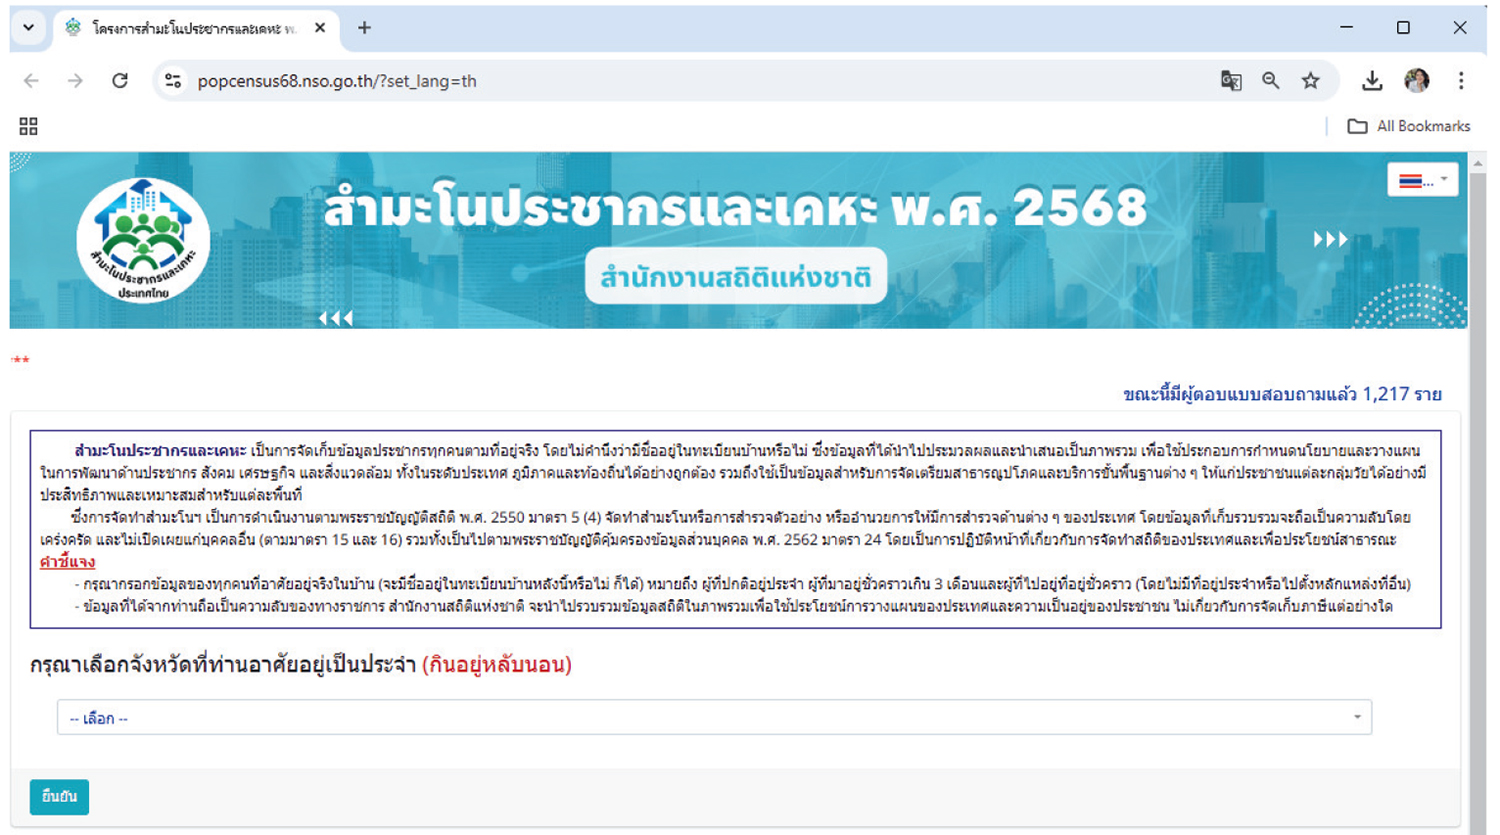Go back using the back arrow
The width and height of the screenshot is (1500, 835).
tap(33, 81)
